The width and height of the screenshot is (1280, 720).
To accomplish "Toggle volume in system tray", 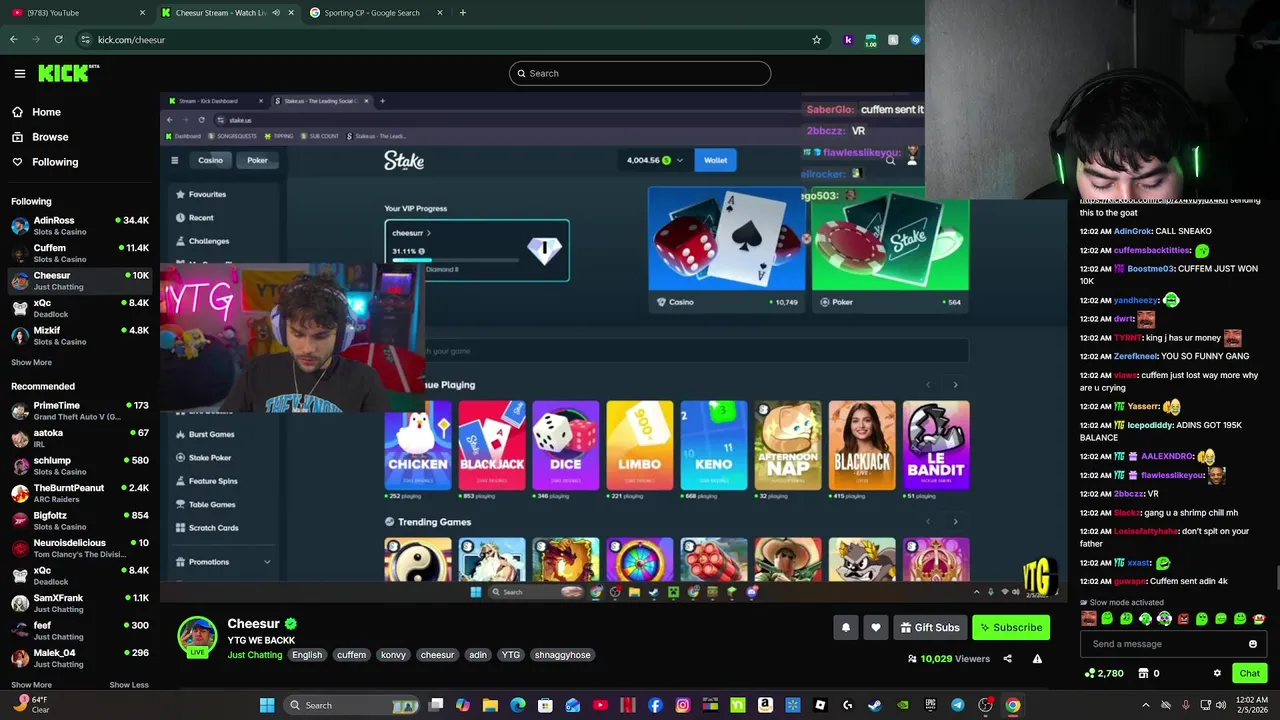I will (1221, 705).
